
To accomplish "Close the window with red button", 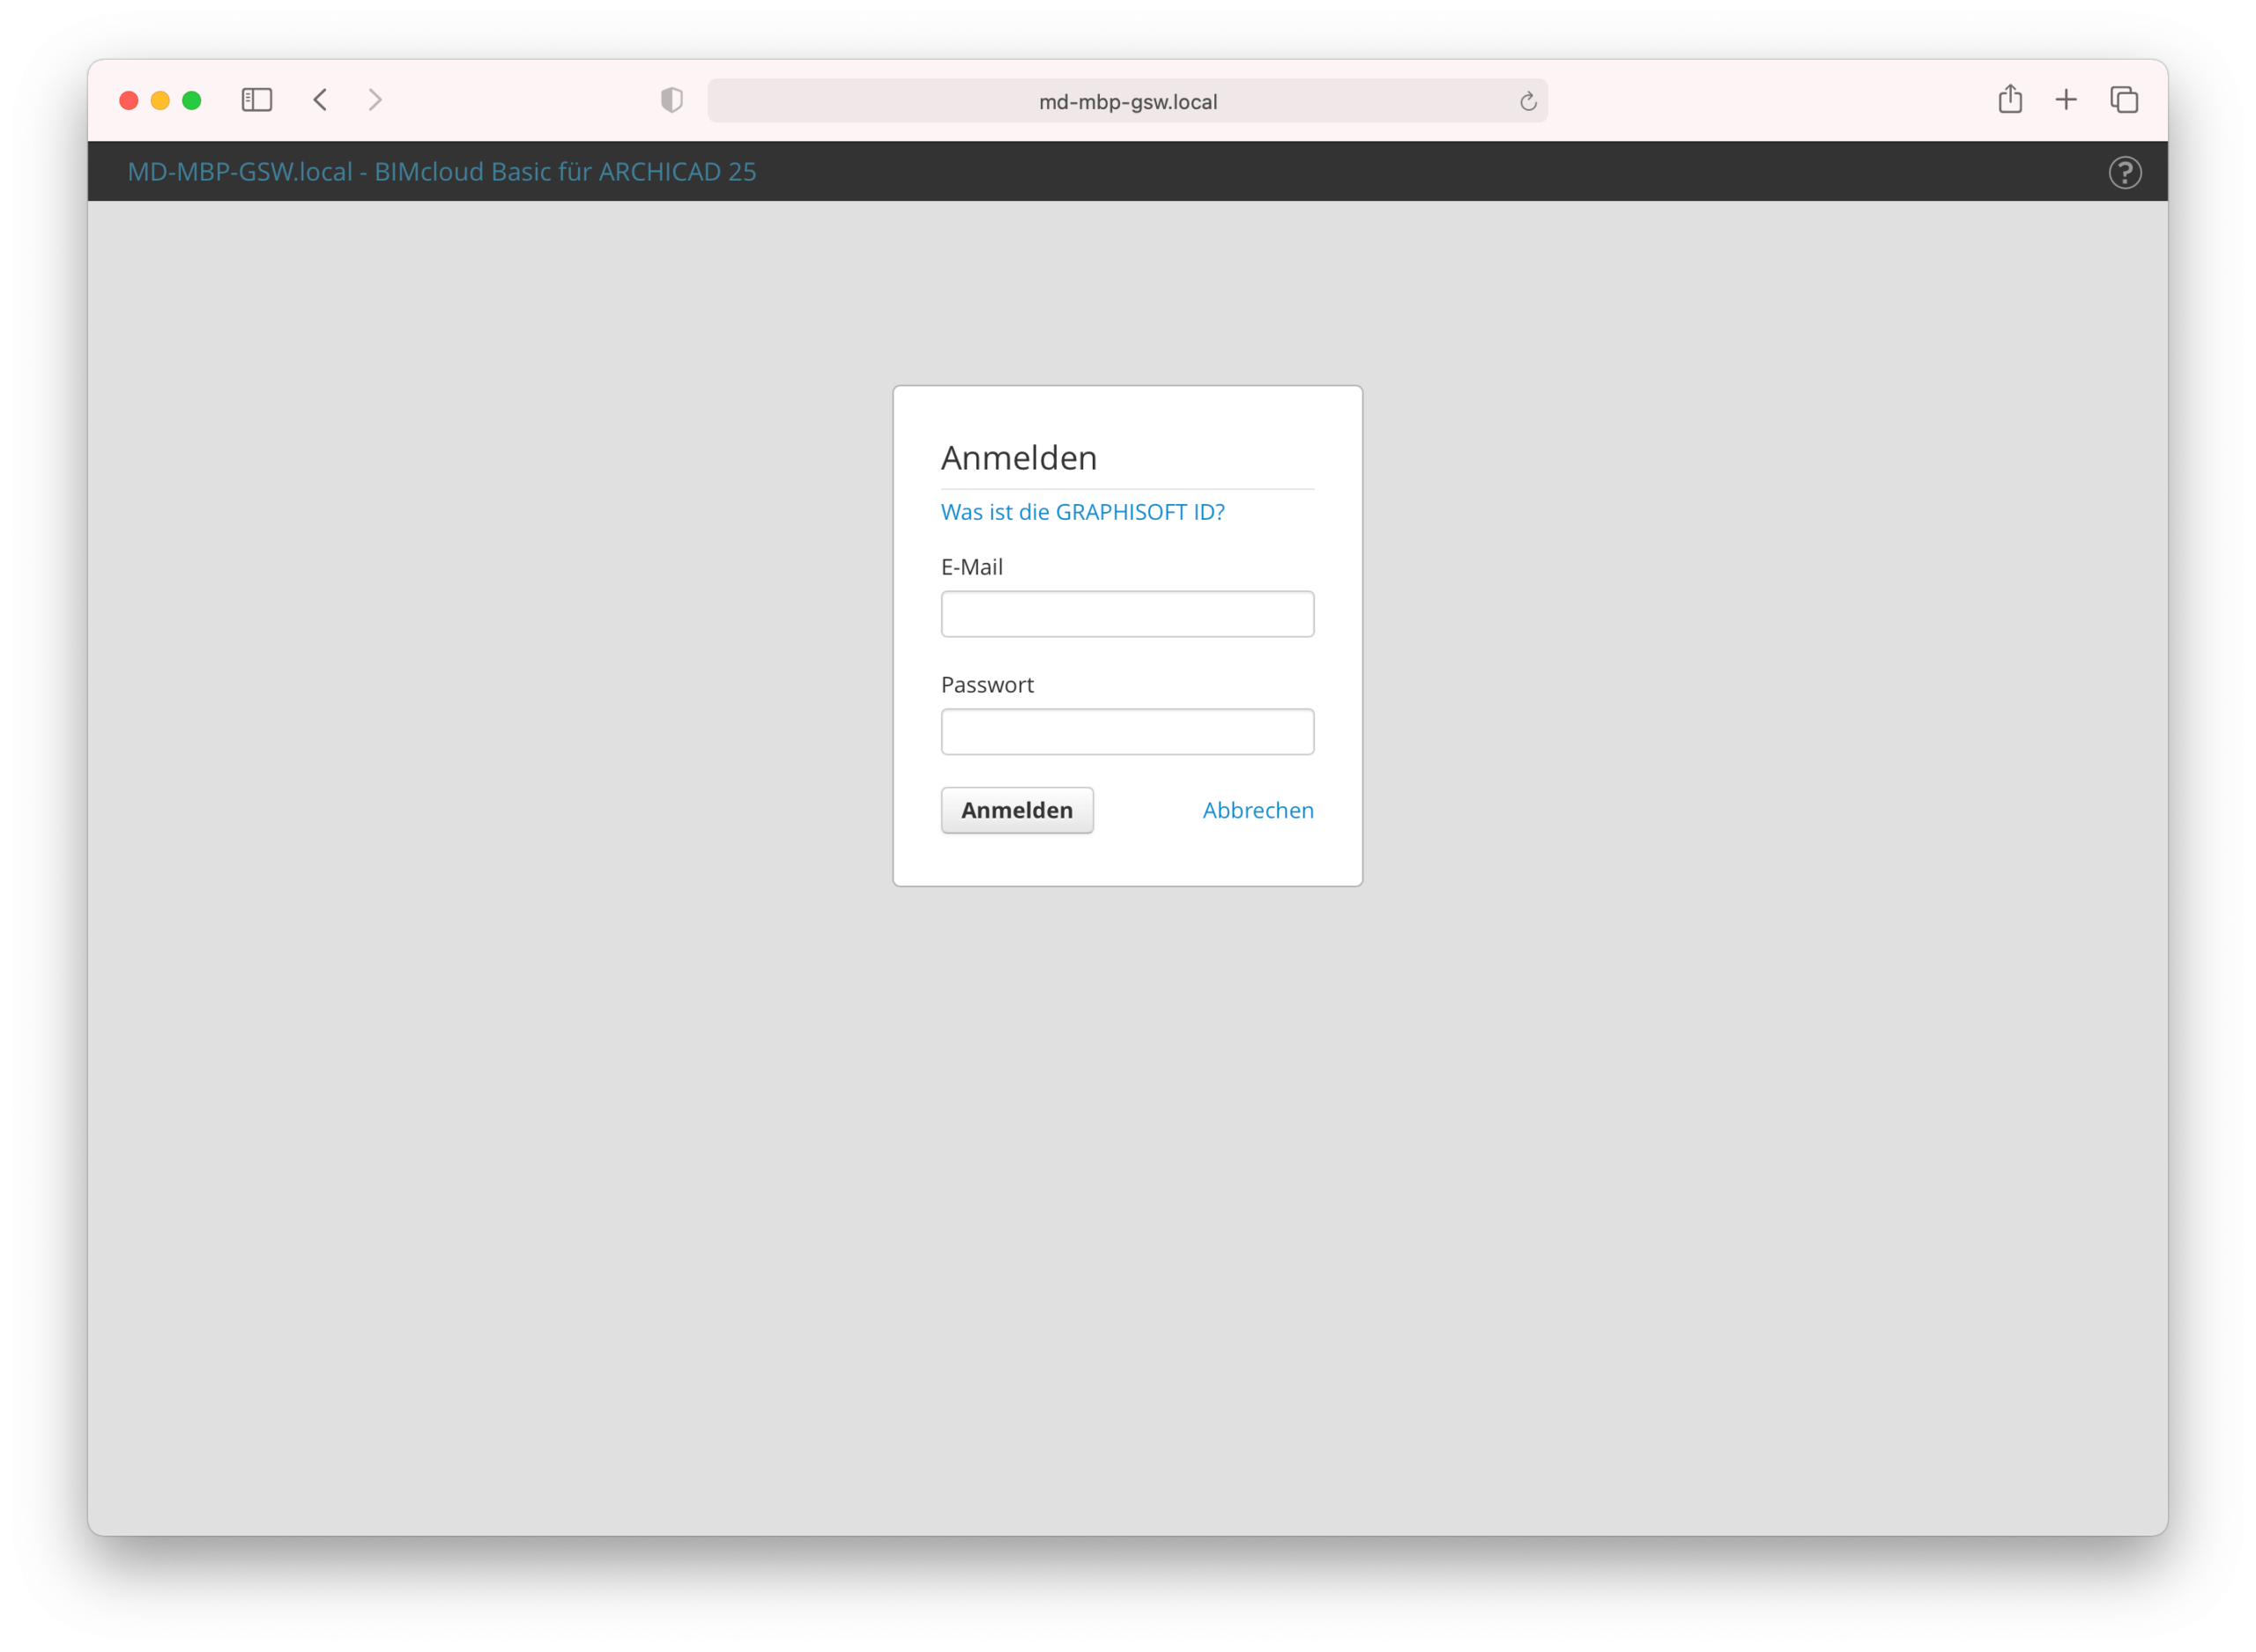I will 129,101.
